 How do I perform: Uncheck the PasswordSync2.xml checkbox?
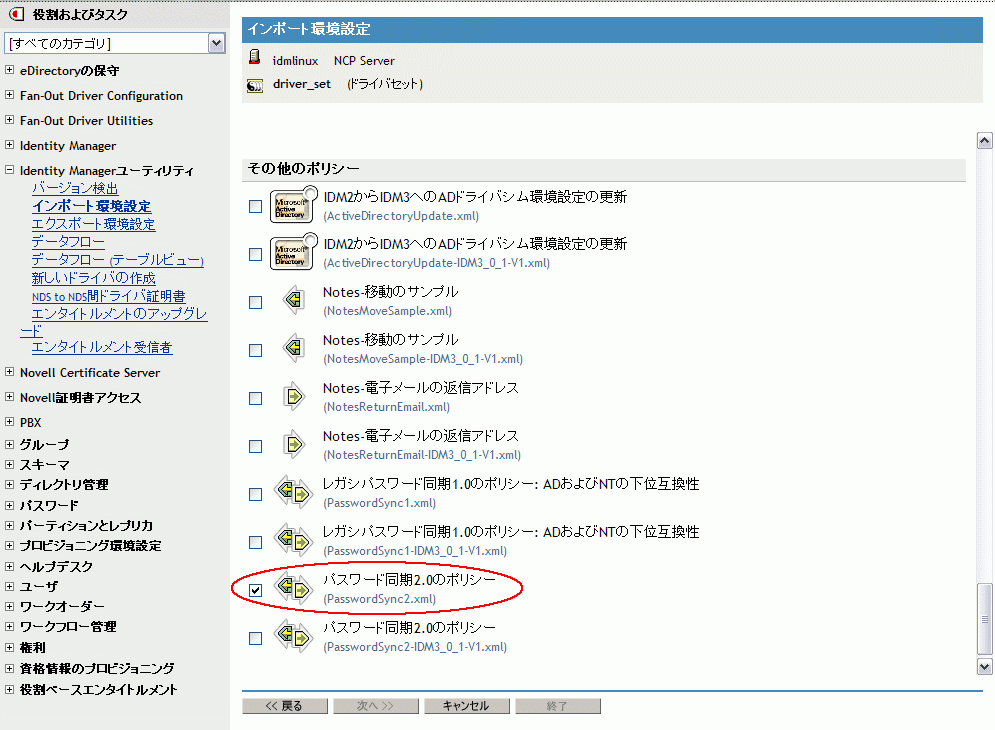pyautogui.click(x=255, y=590)
